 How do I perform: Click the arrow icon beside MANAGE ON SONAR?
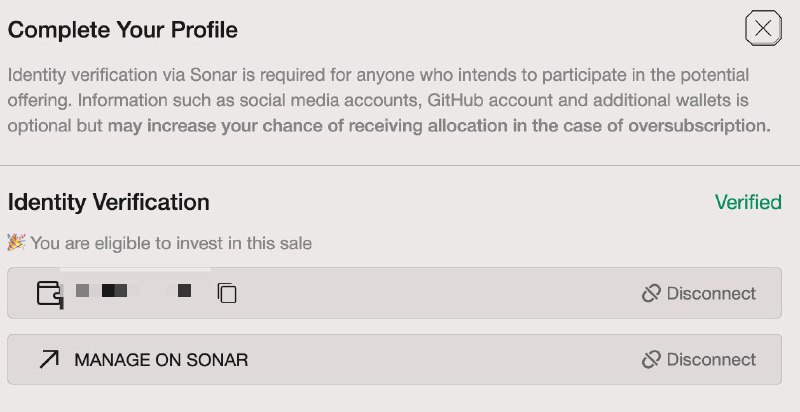[48, 359]
